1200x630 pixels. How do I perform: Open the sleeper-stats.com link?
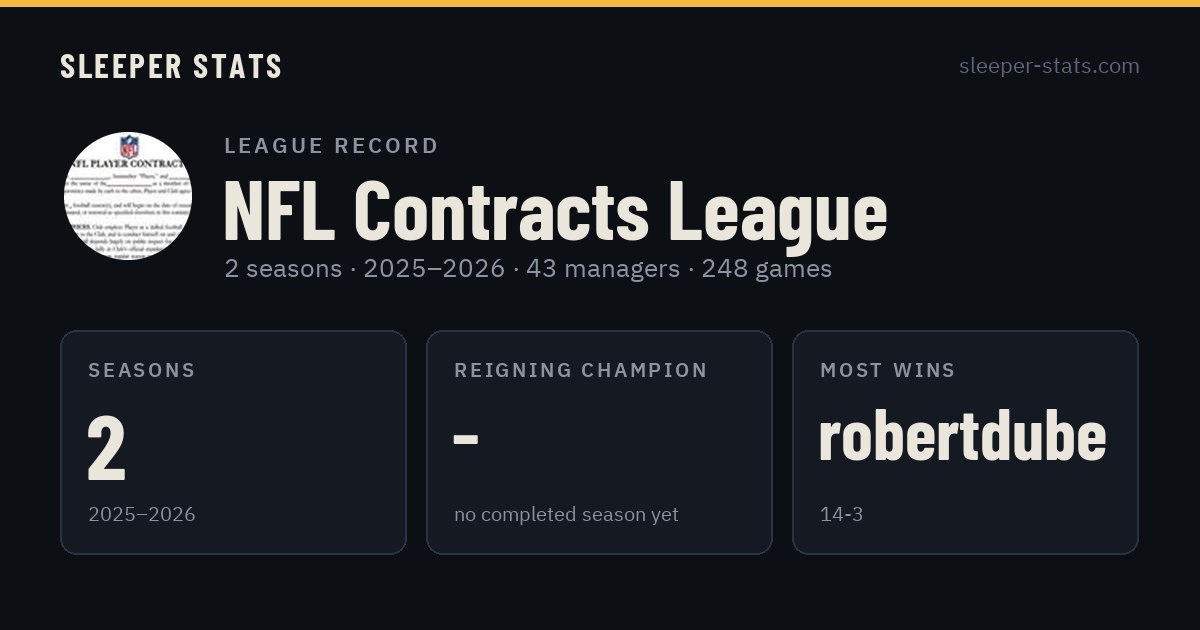tap(1049, 66)
